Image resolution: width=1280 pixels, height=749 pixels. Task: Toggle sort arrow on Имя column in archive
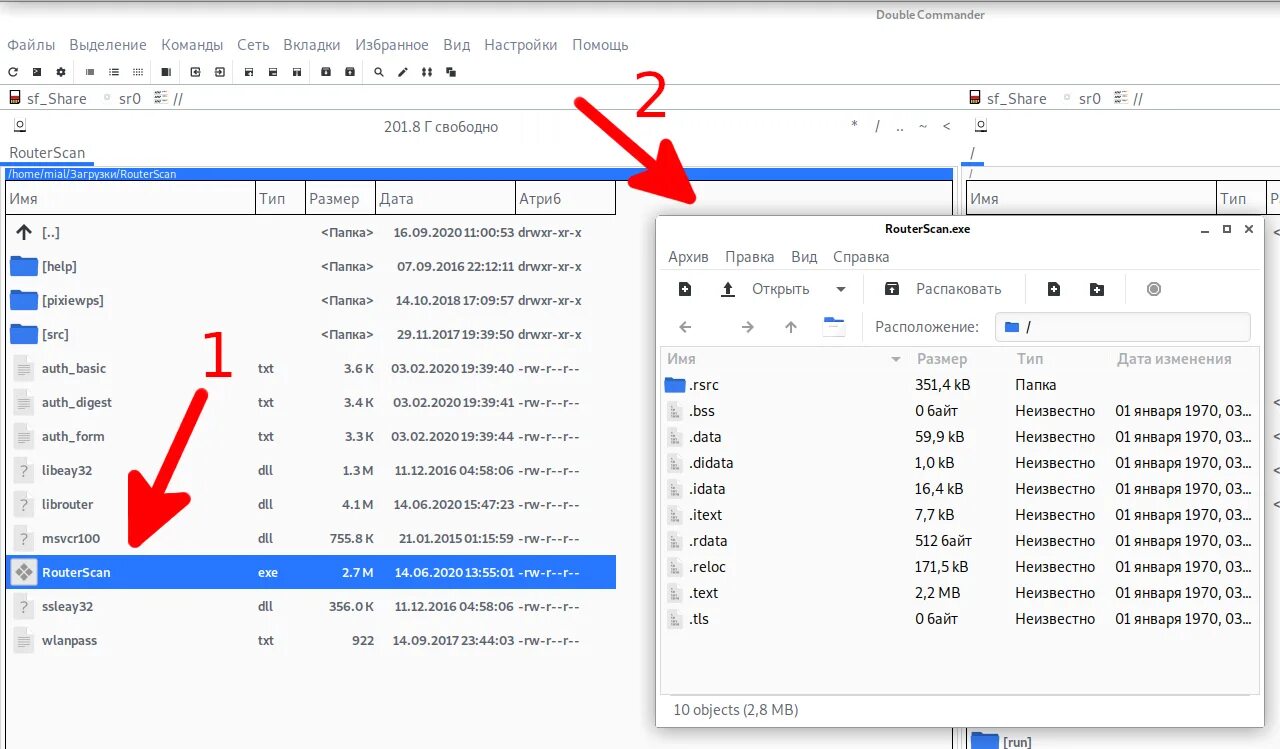point(896,359)
